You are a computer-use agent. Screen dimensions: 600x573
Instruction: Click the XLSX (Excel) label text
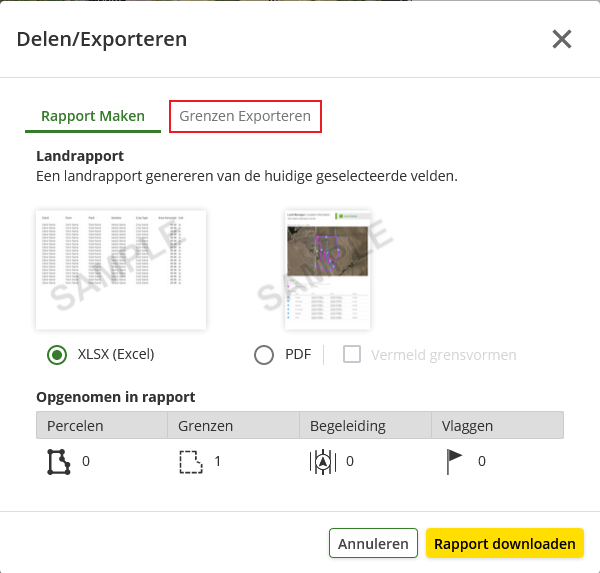tap(116, 354)
